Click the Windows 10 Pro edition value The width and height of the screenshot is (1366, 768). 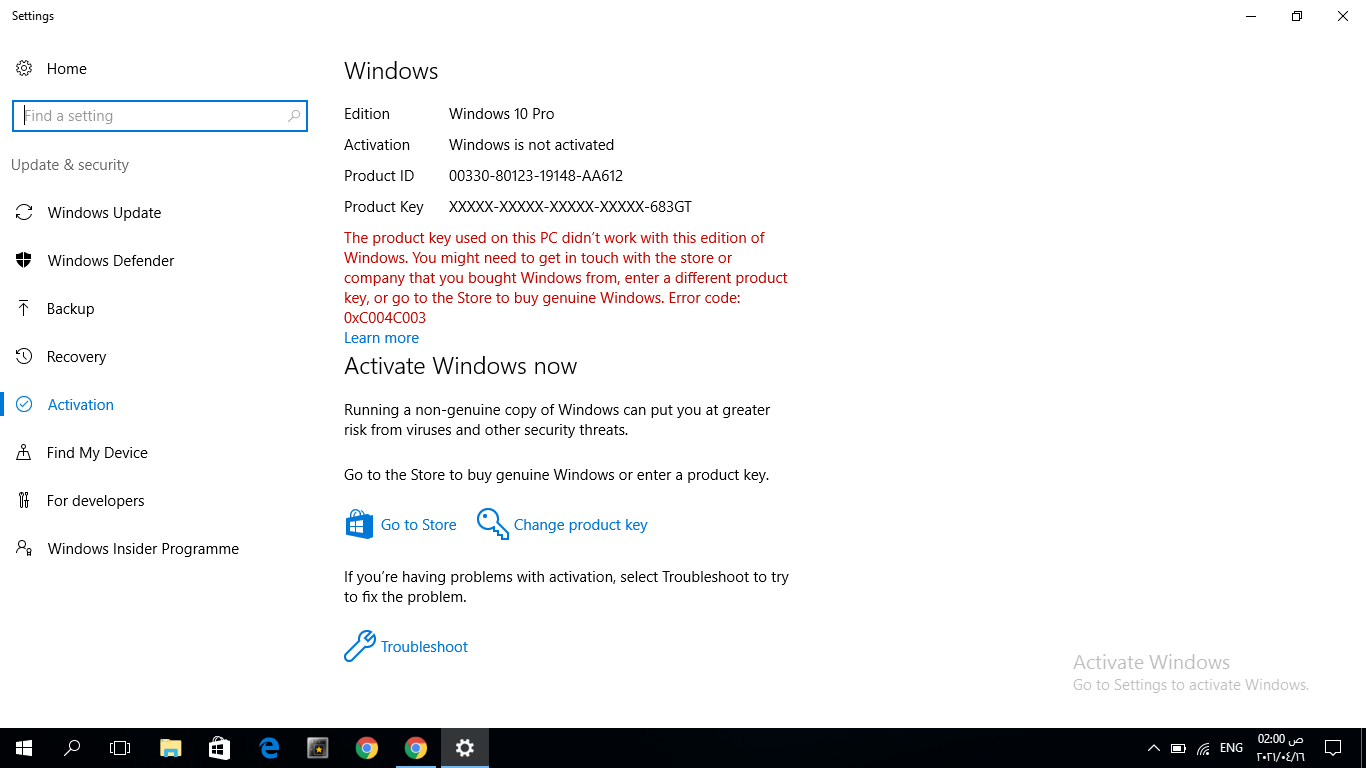click(501, 114)
